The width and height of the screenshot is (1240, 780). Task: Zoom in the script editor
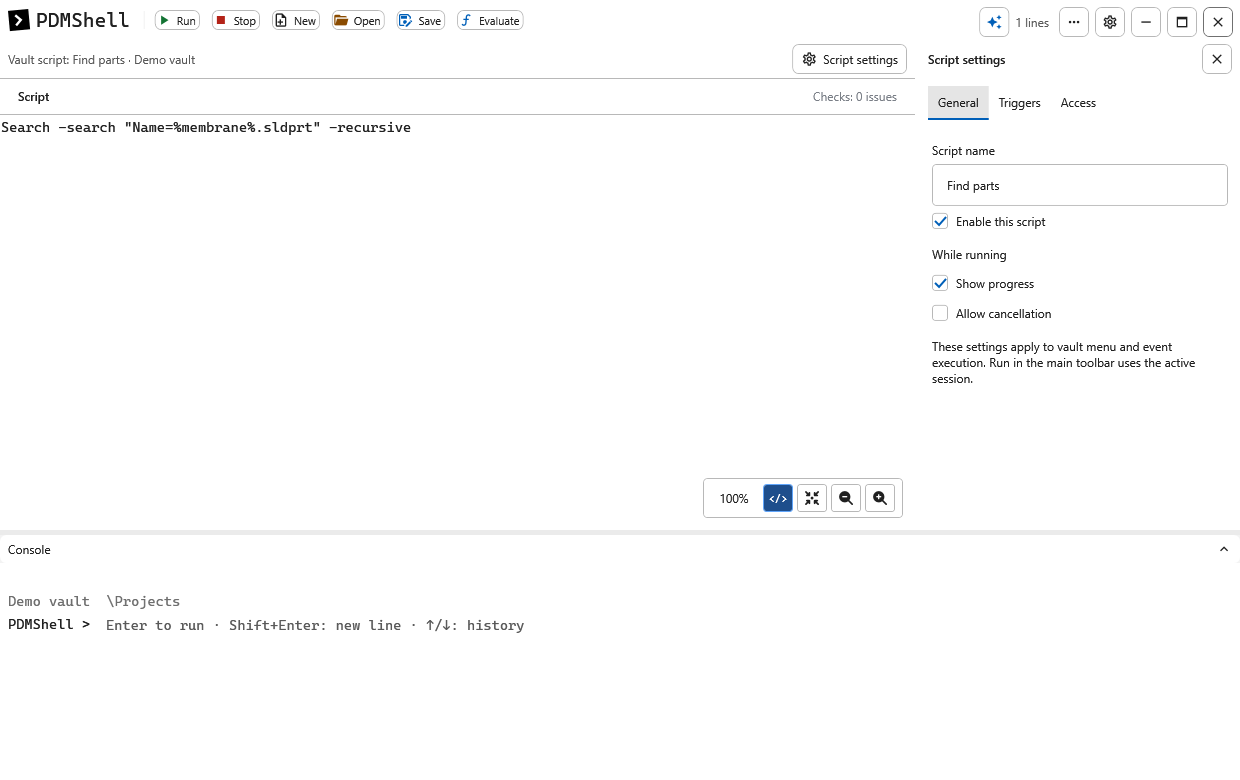(880, 498)
